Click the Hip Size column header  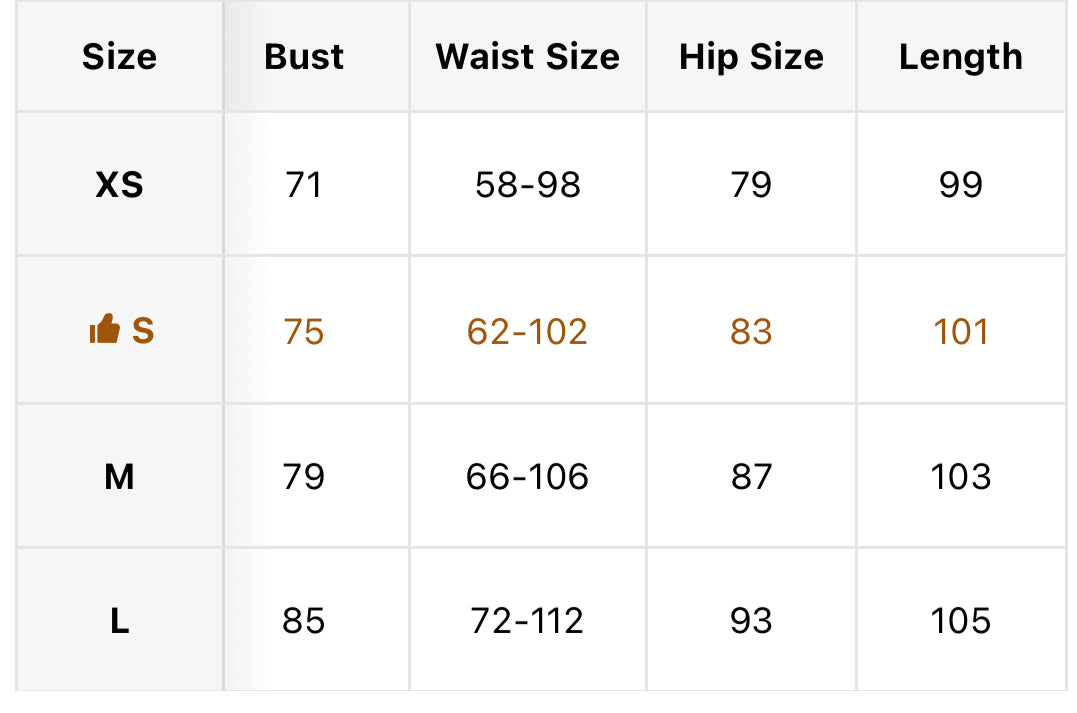(751, 56)
